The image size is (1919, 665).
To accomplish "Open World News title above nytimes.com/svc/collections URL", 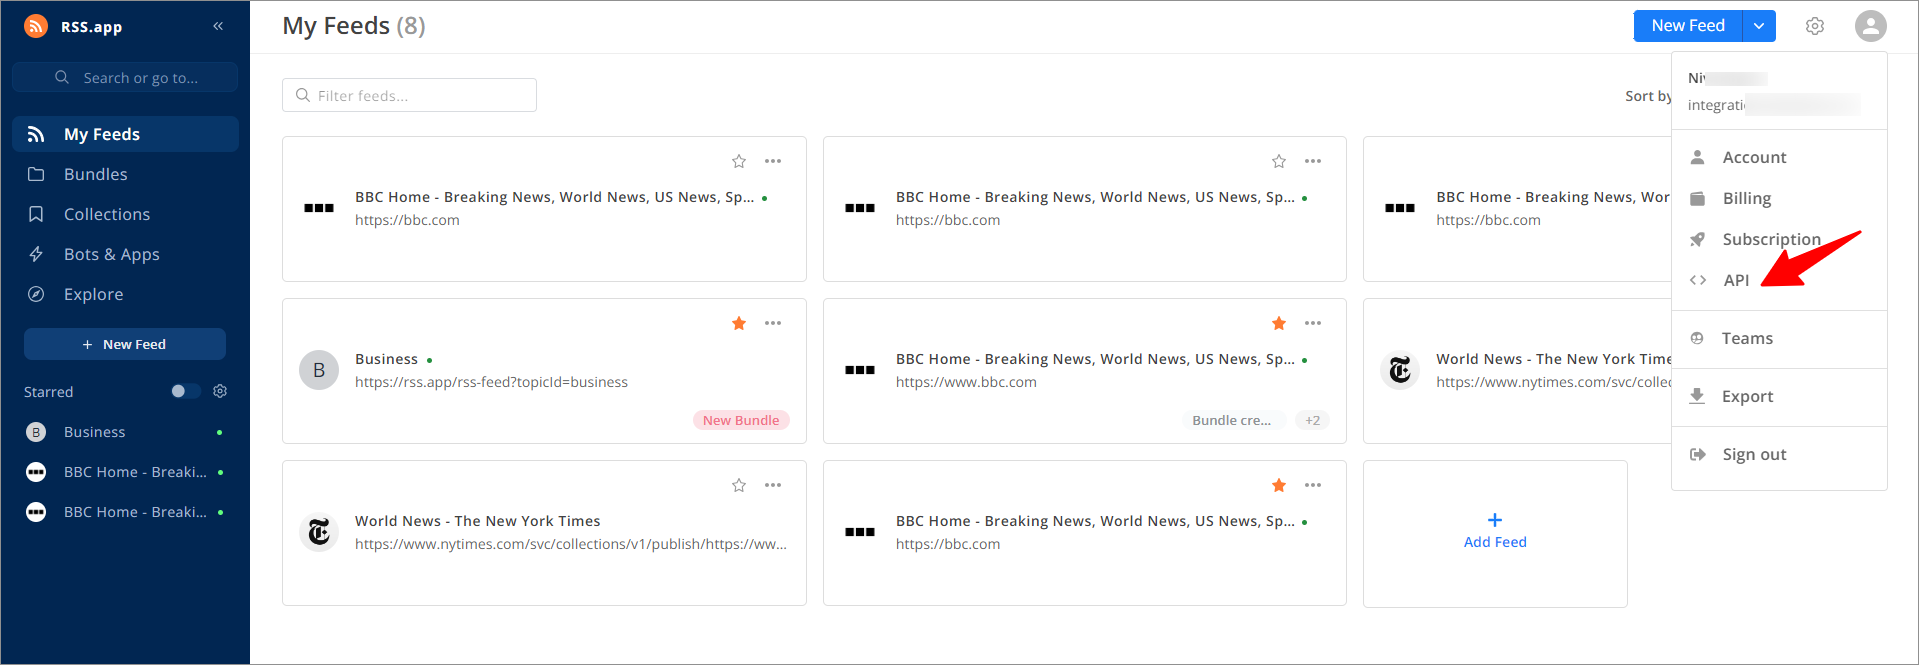I will (x=477, y=521).
